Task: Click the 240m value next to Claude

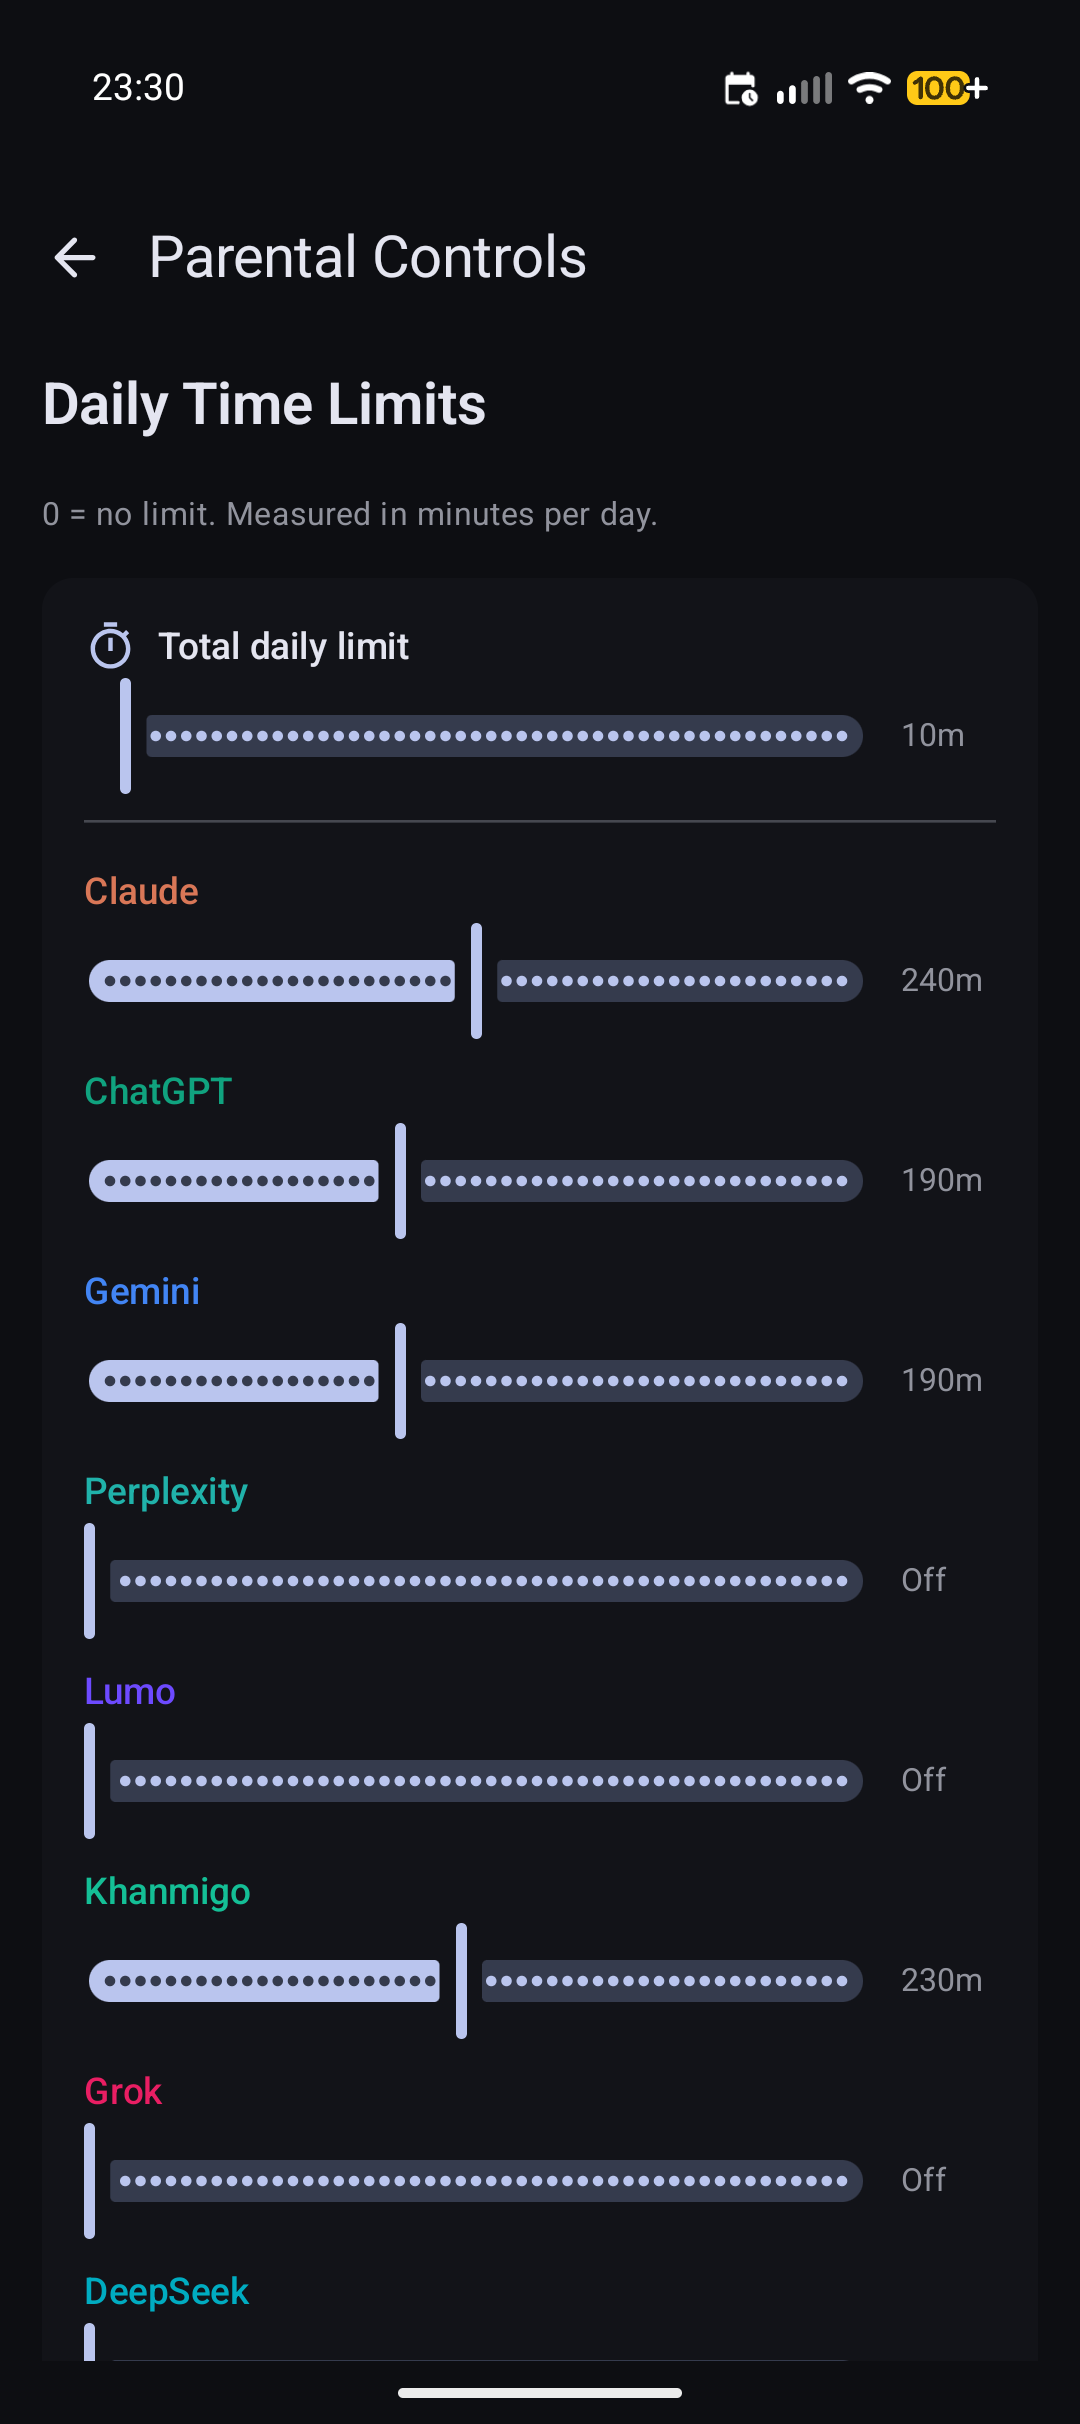Action: (941, 980)
